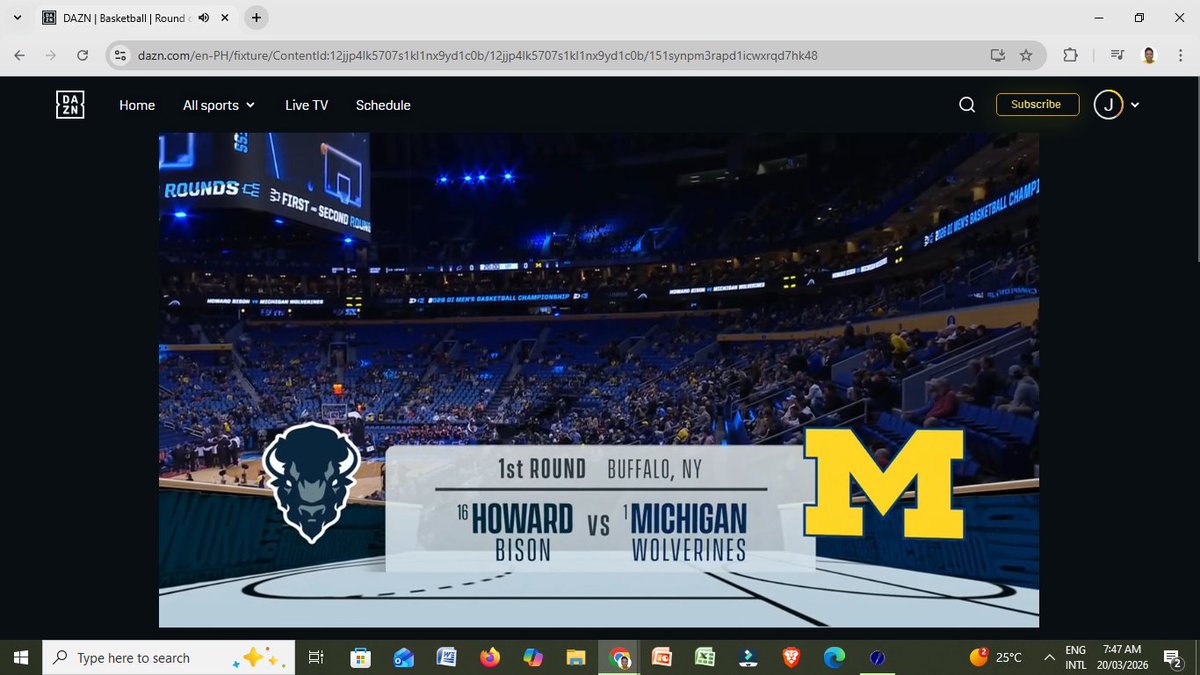Viewport: 1200px width, 675px height.
Task: Open the 25°C weather widget
Action: pyautogui.click(x=996, y=657)
